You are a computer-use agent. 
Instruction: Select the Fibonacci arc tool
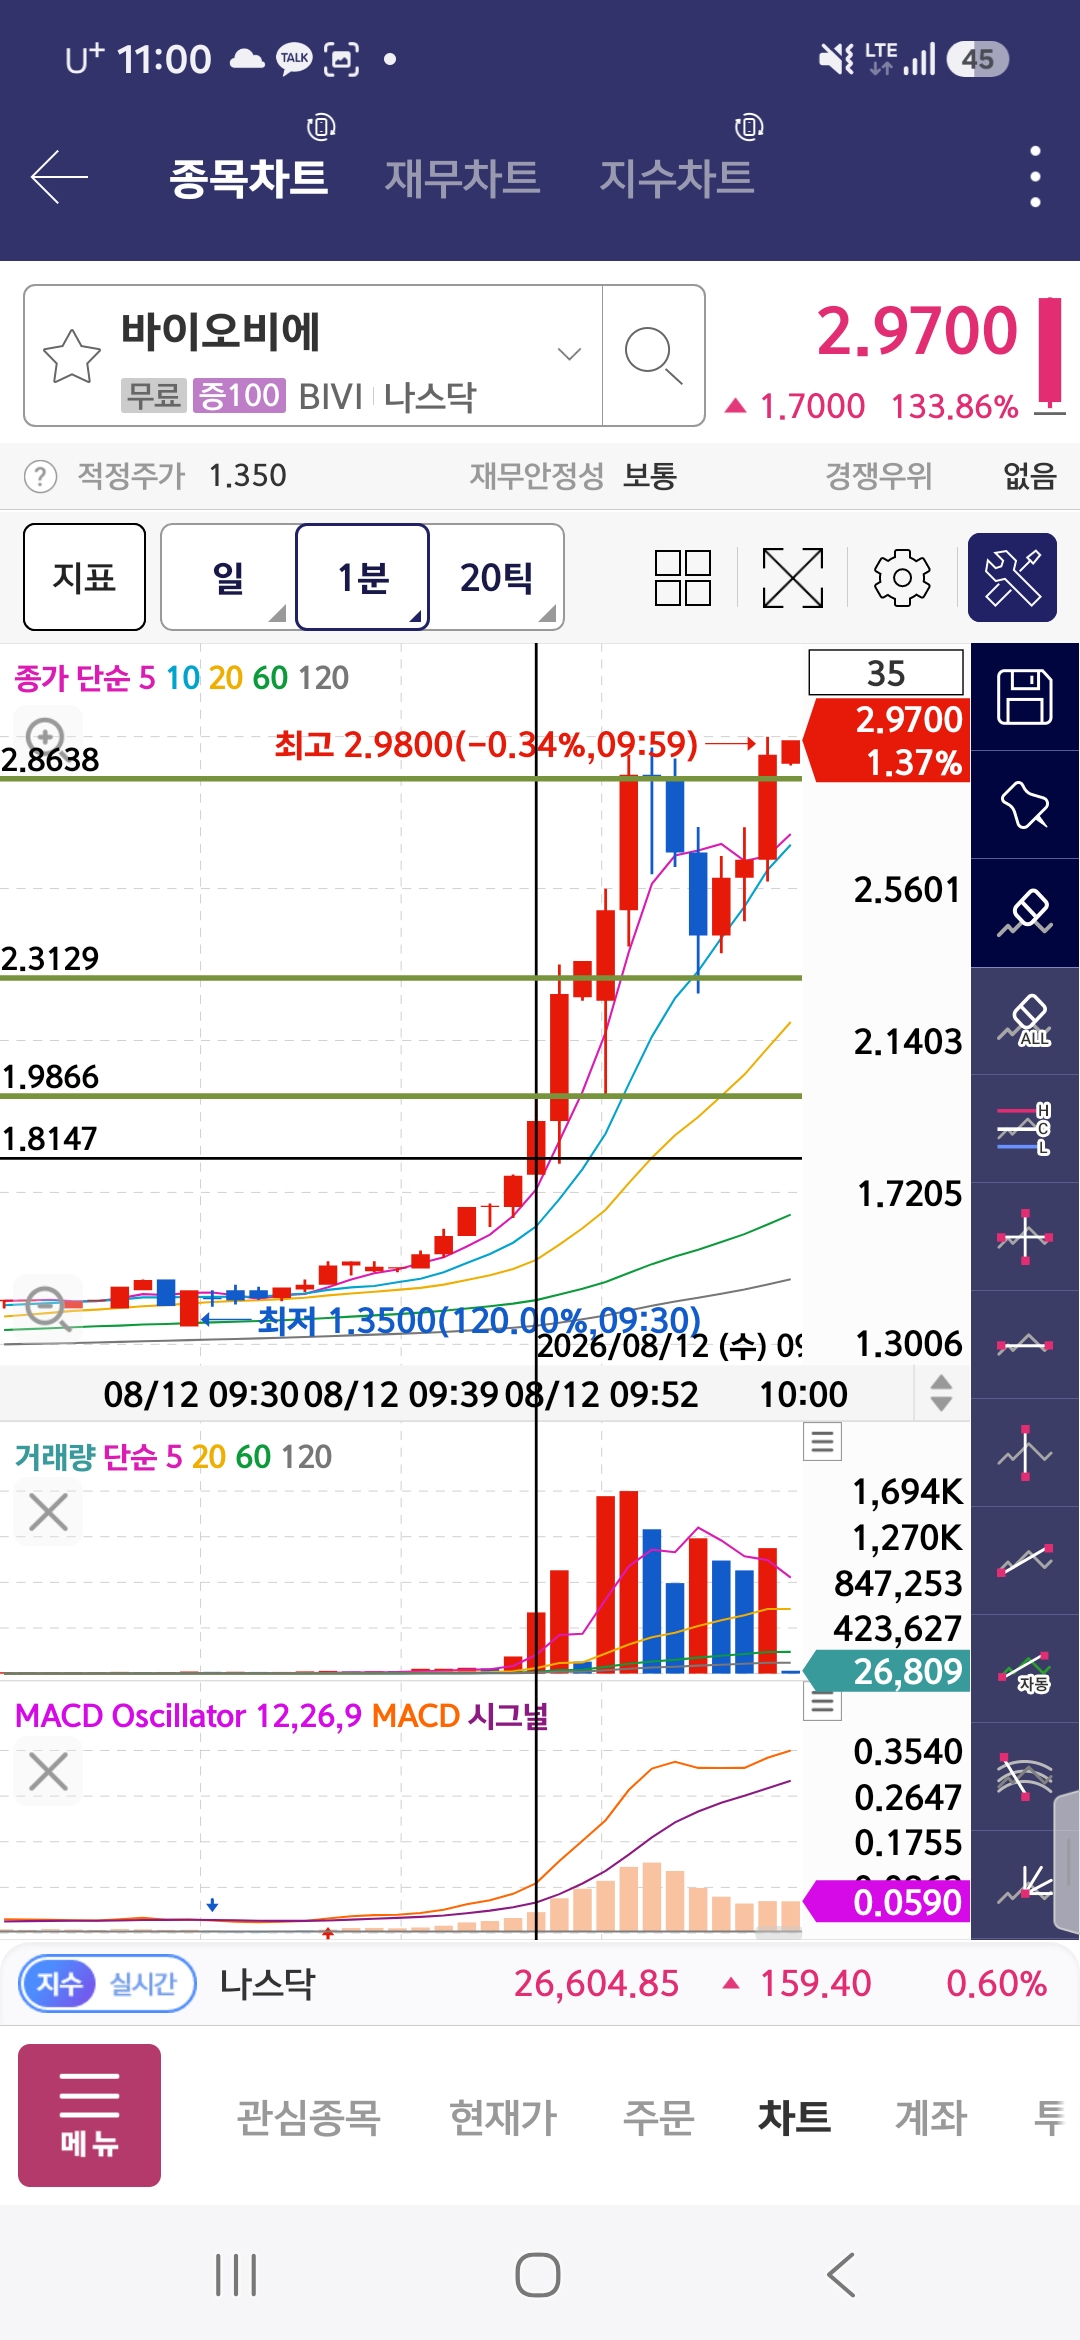pos(1025,1777)
